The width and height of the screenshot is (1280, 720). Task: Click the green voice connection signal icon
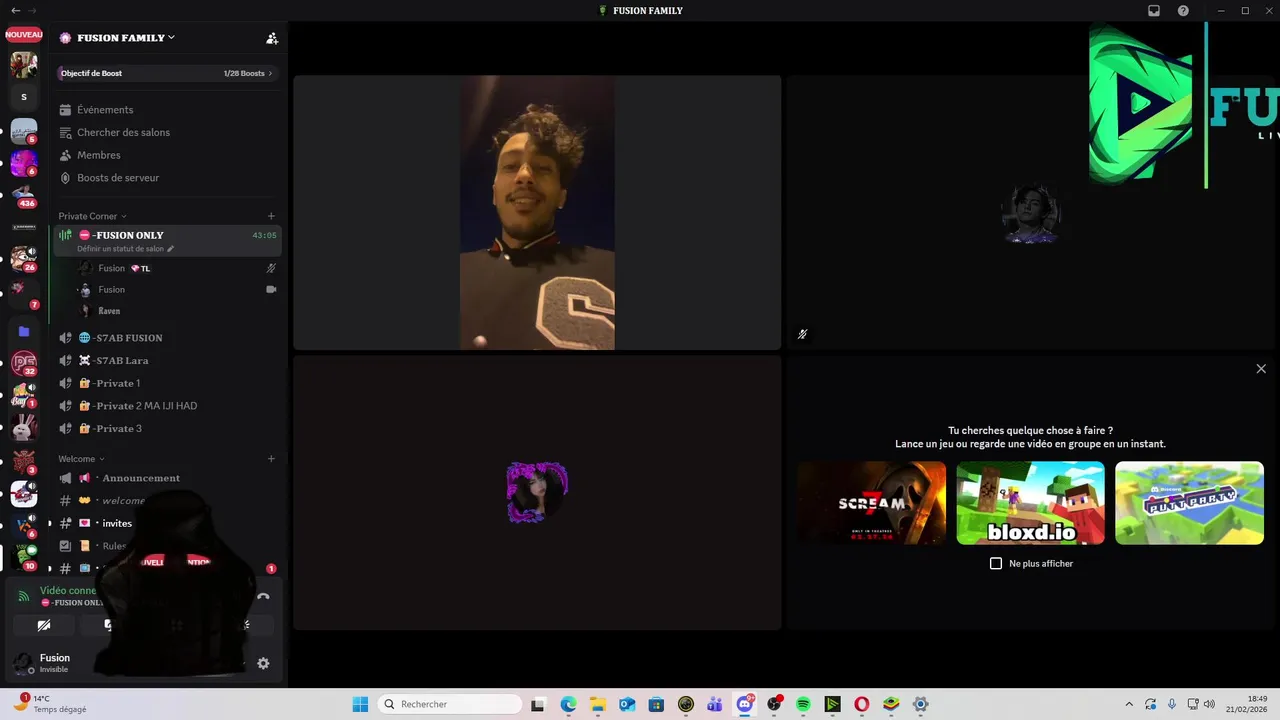(24, 596)
